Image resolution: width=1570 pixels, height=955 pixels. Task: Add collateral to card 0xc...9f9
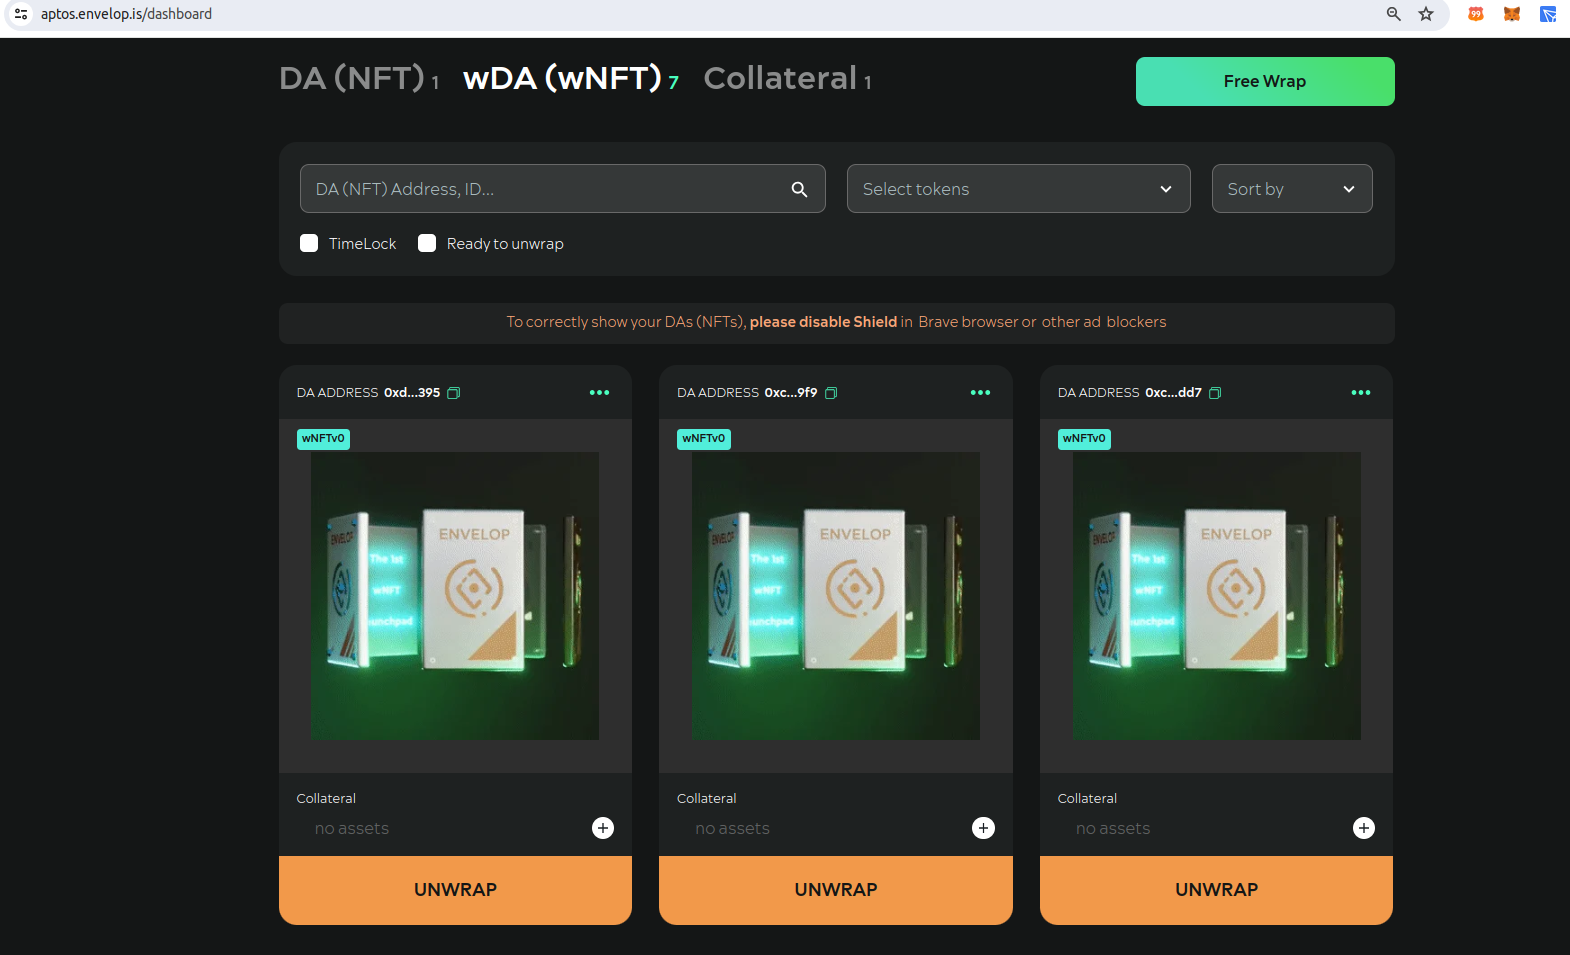click(x=984, y=828)
